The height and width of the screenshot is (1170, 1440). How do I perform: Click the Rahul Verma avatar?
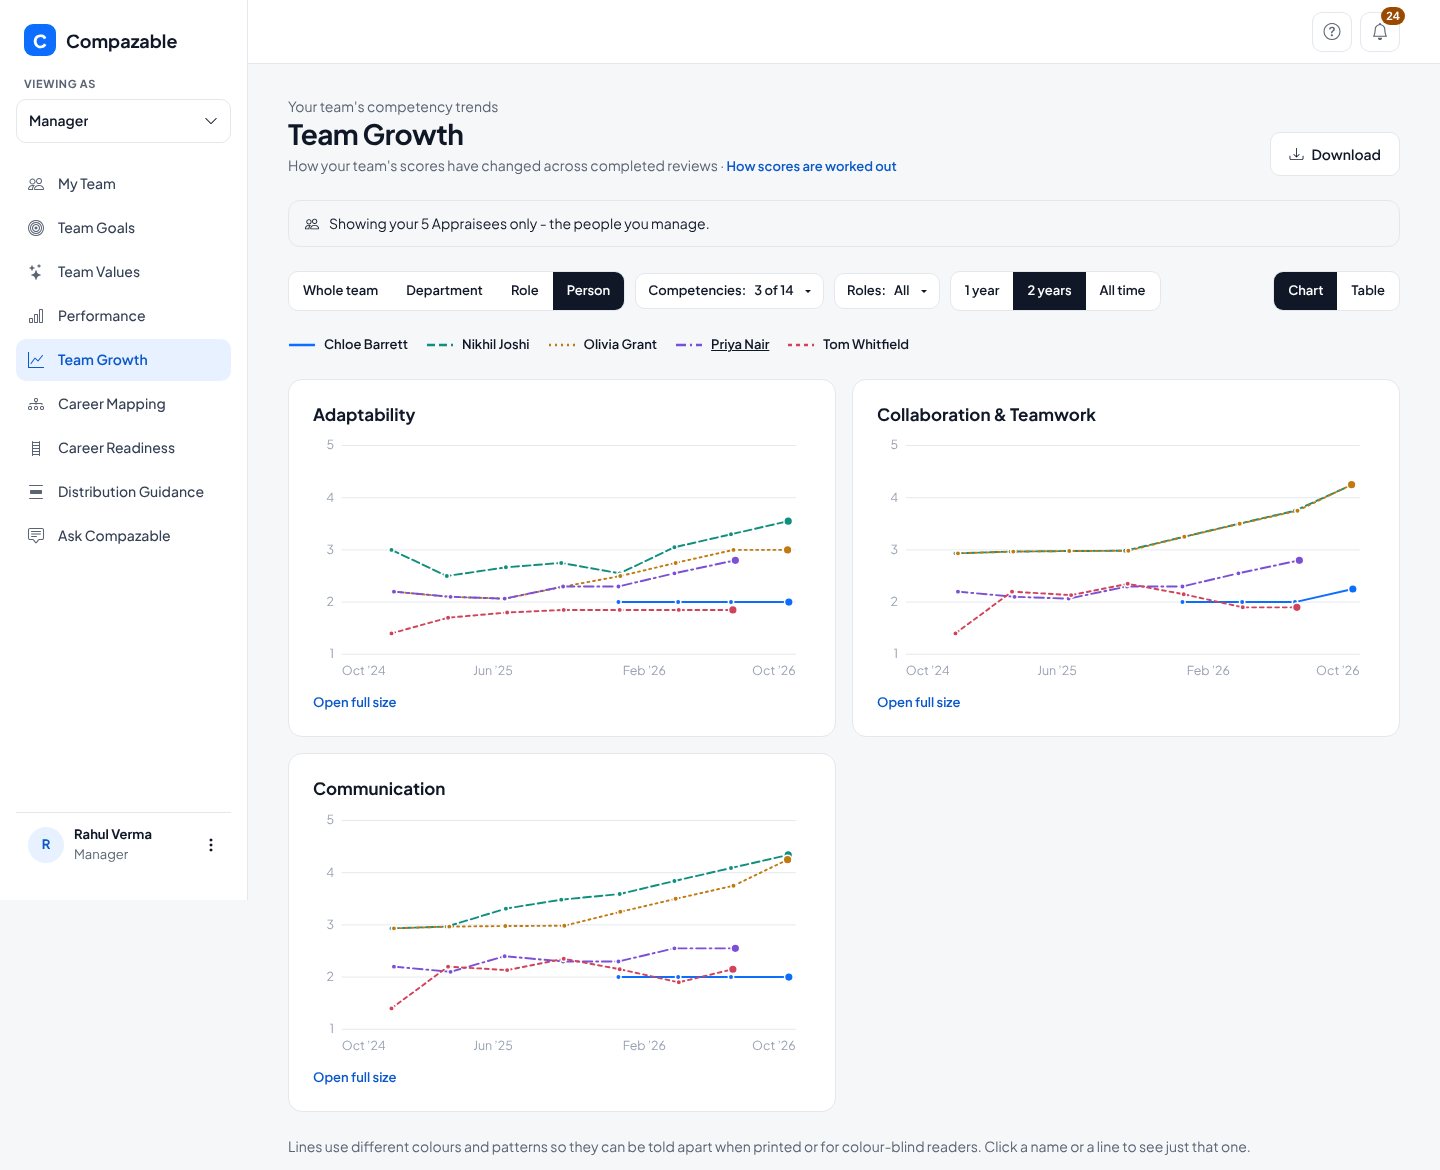click(46, 845)
